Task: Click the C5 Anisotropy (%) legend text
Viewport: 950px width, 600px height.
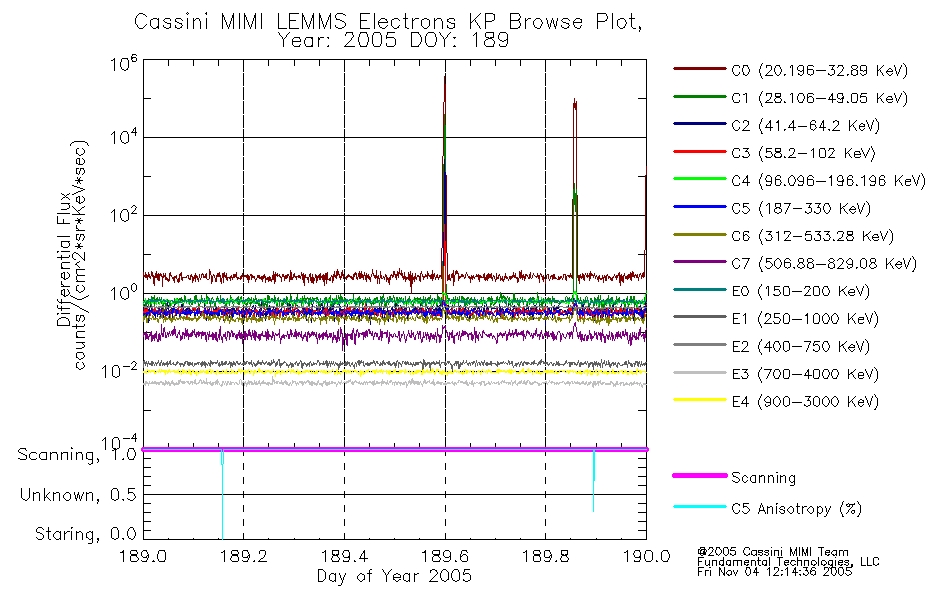Action: pyautogui.click(x=797, y=508)
